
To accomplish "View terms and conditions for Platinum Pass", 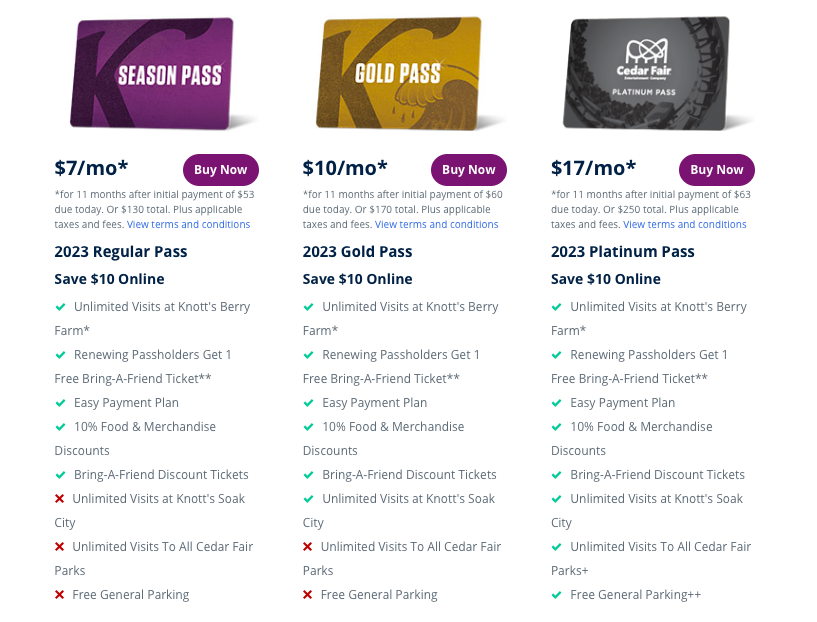I will coord(685,225).
